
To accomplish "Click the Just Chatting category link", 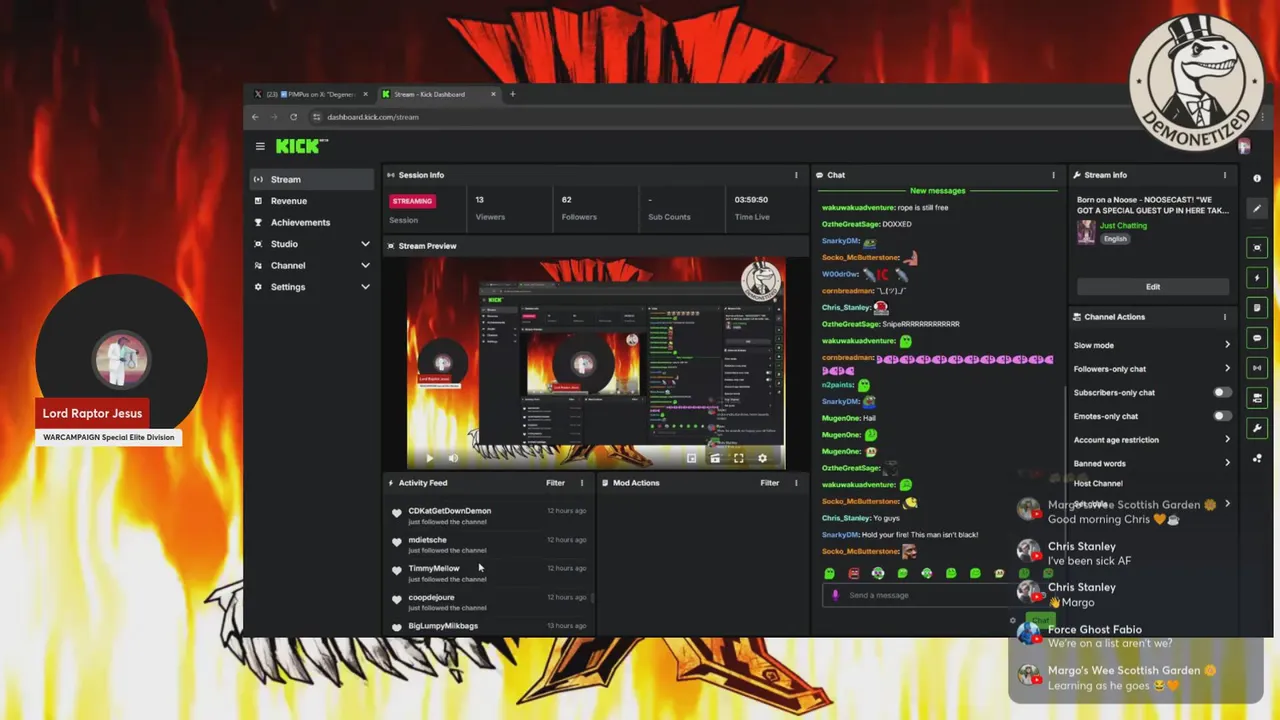I will [x=1123, y=226].
